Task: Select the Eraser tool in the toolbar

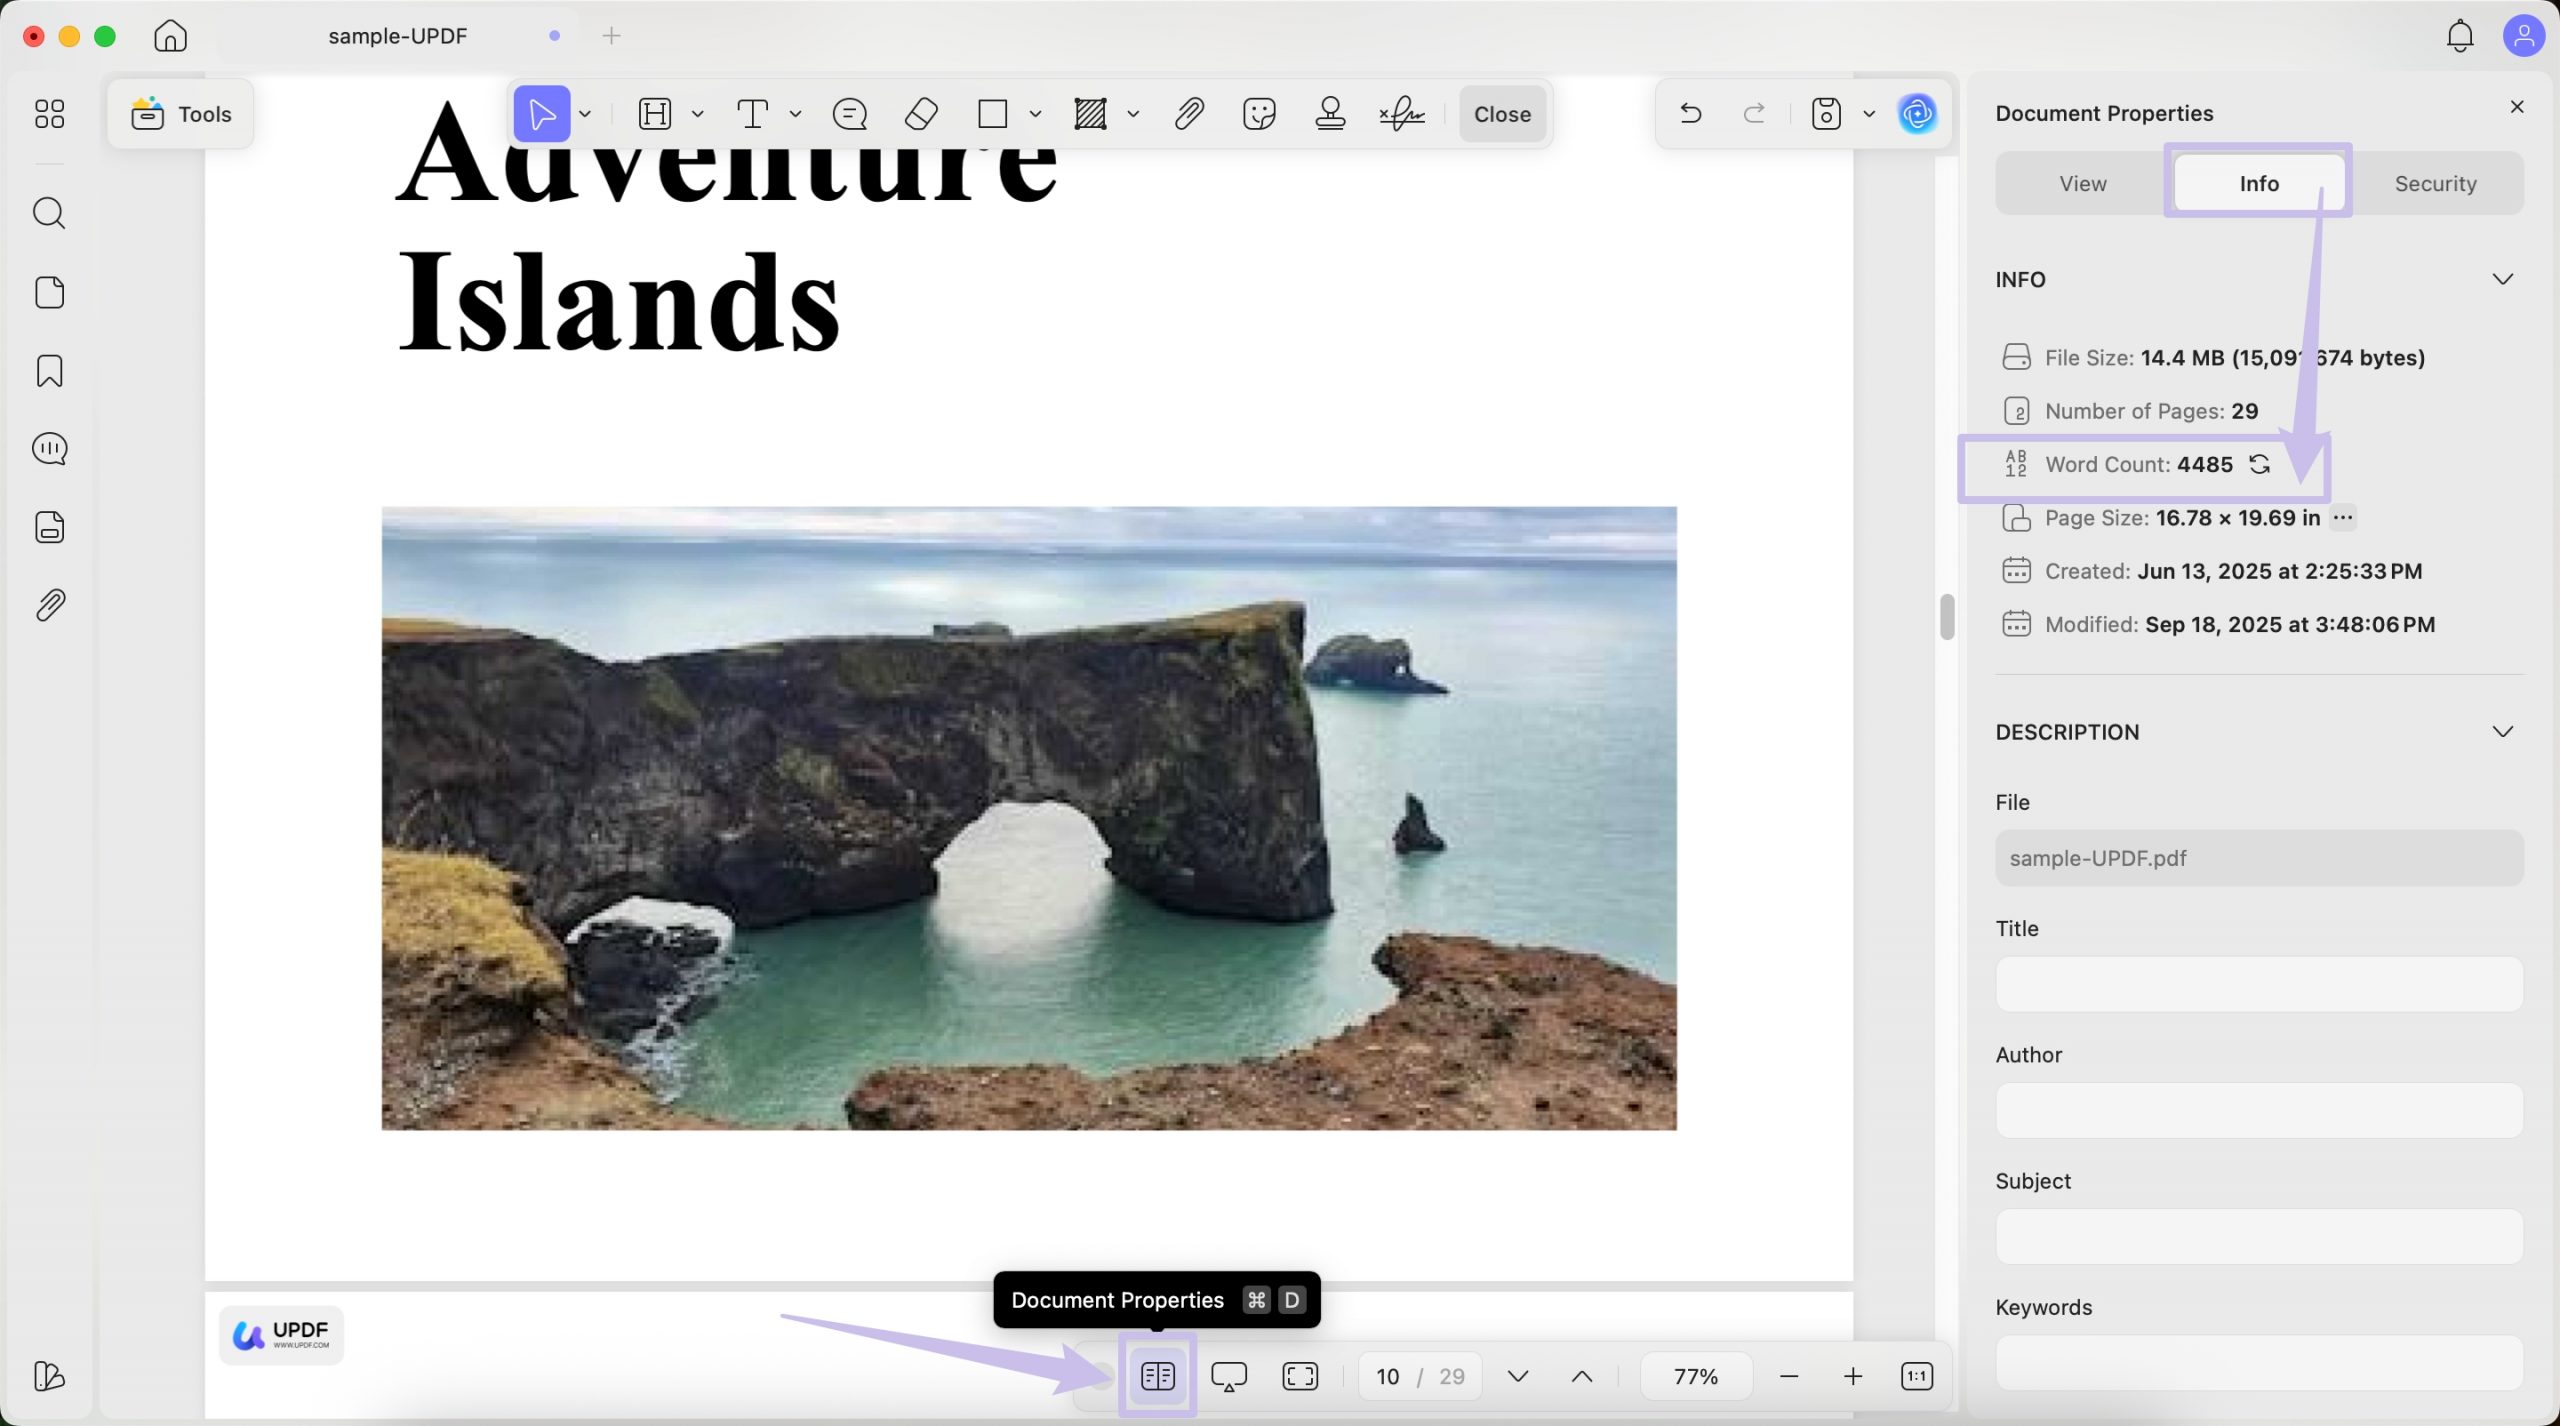Action: point(920,113)
